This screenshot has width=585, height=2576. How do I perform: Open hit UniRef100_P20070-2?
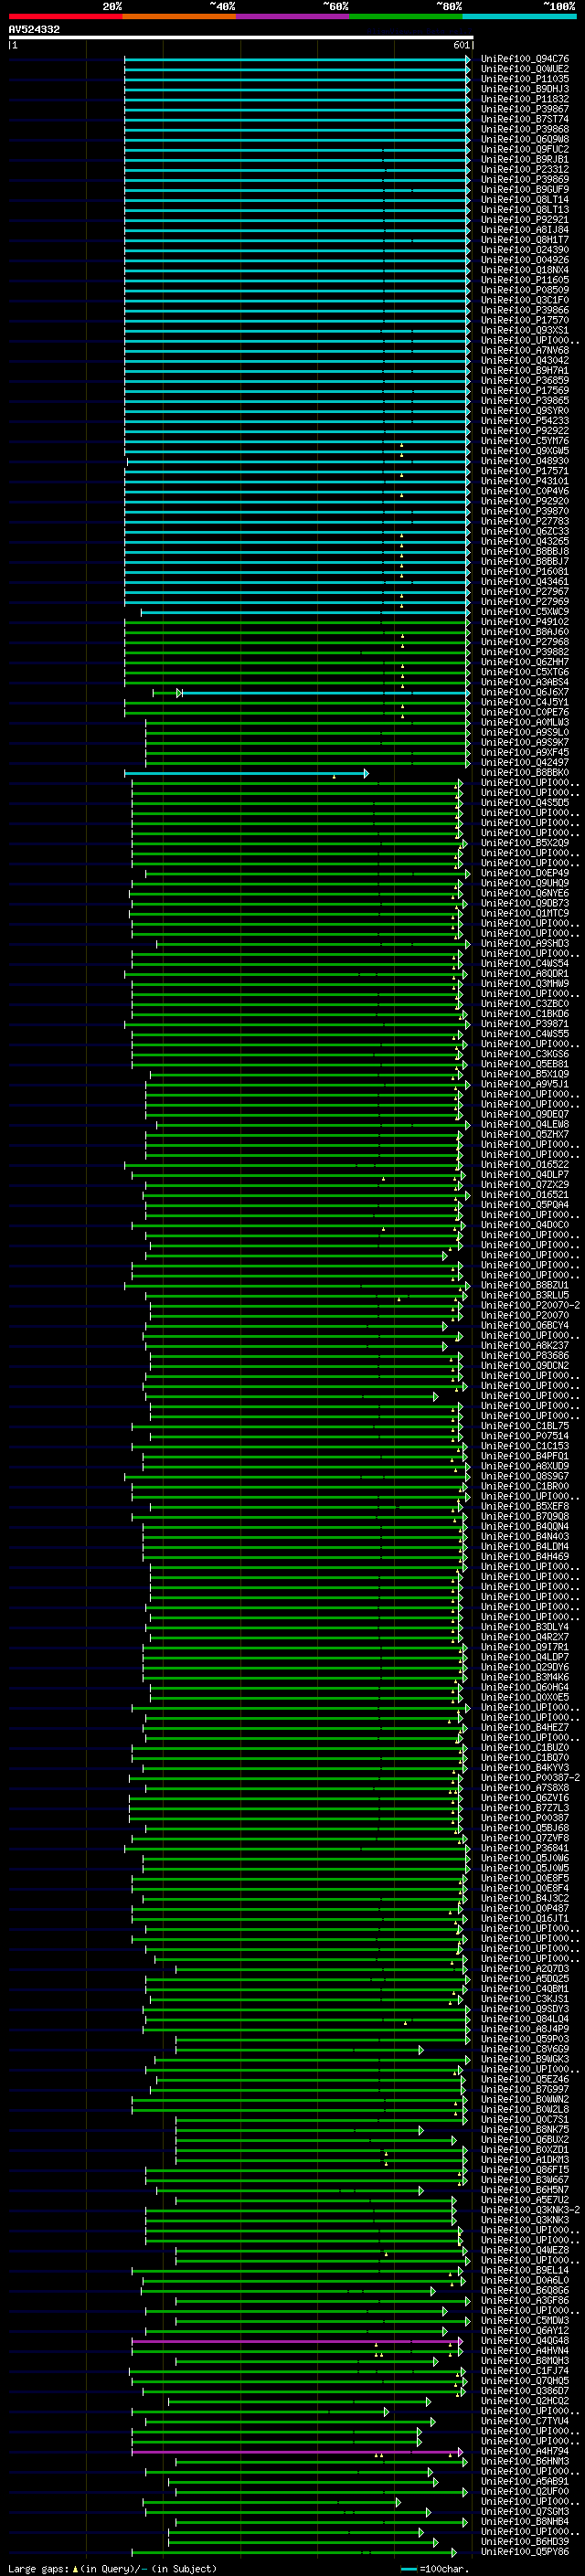pyautogui.click(x=530, y=1305)
